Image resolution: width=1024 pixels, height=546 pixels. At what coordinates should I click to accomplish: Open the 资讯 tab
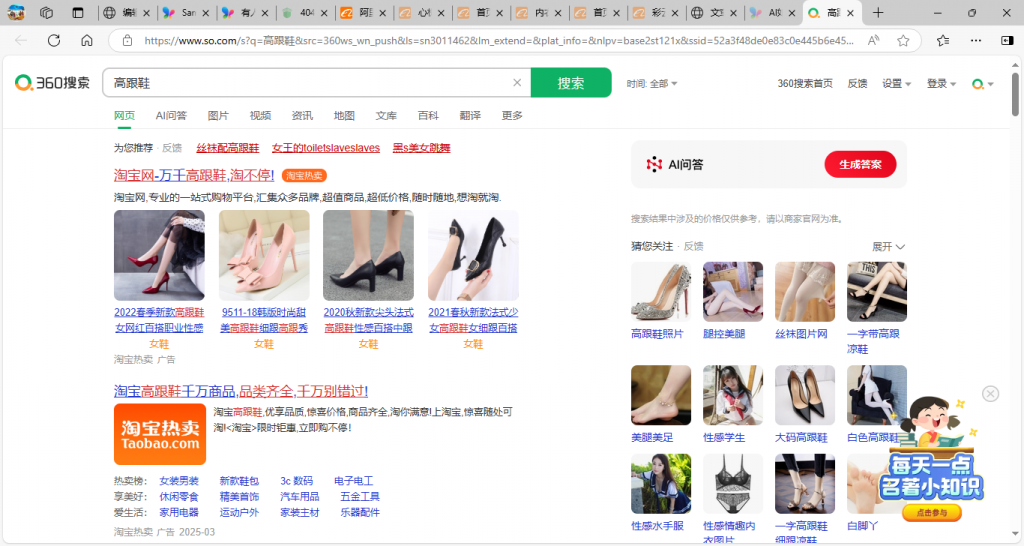point(302,116)
